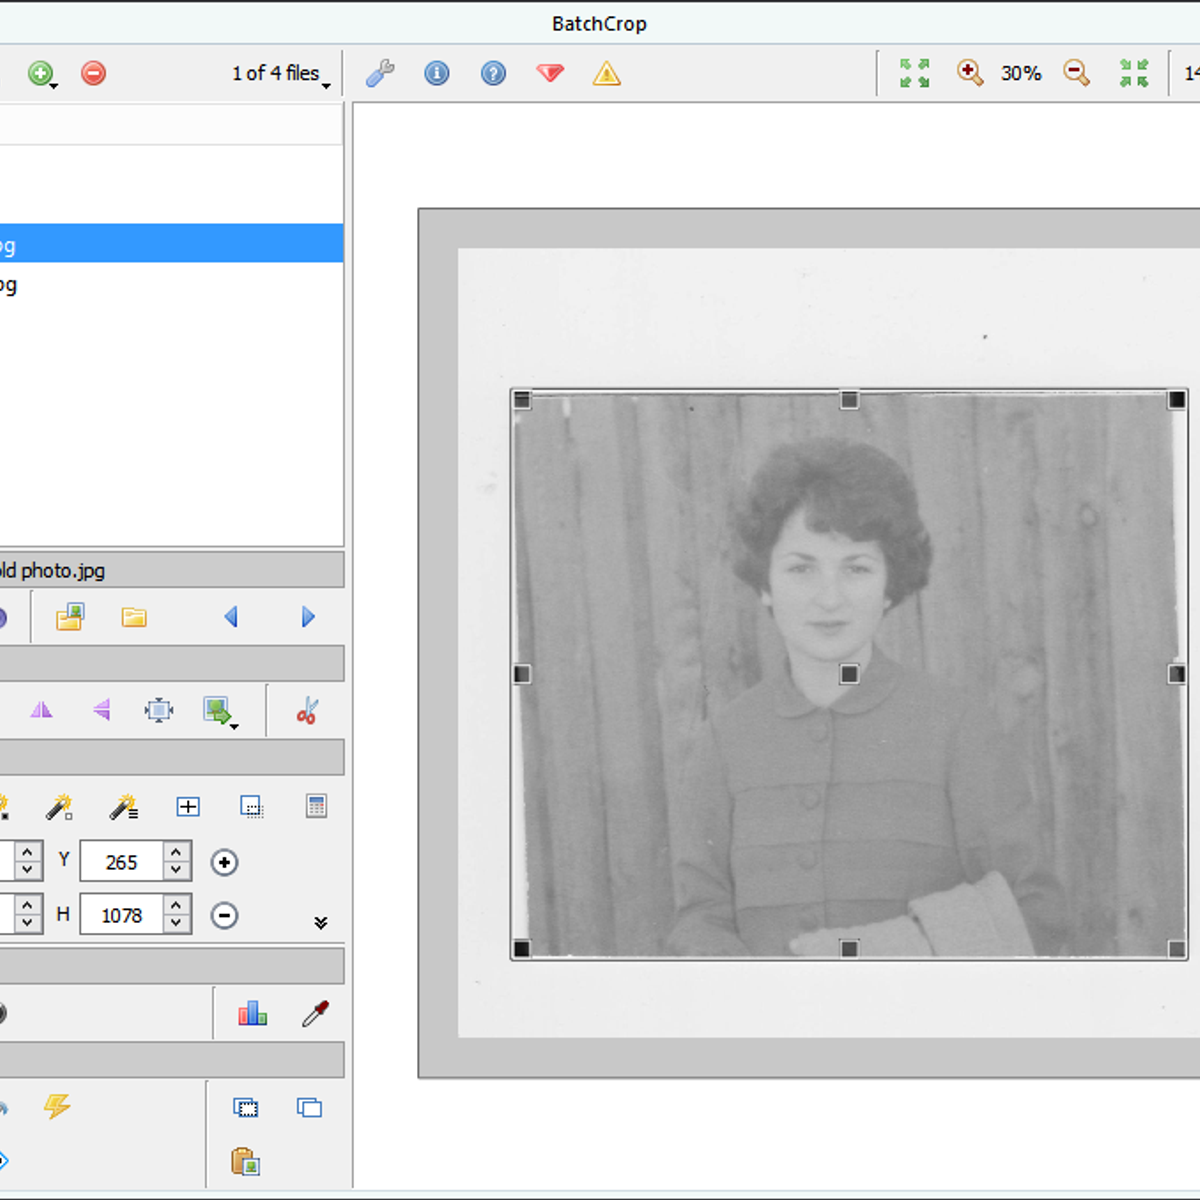Select the eyedropper color picker
The height and width of the screenshot is (1200, 1200).
(315, 1014)
